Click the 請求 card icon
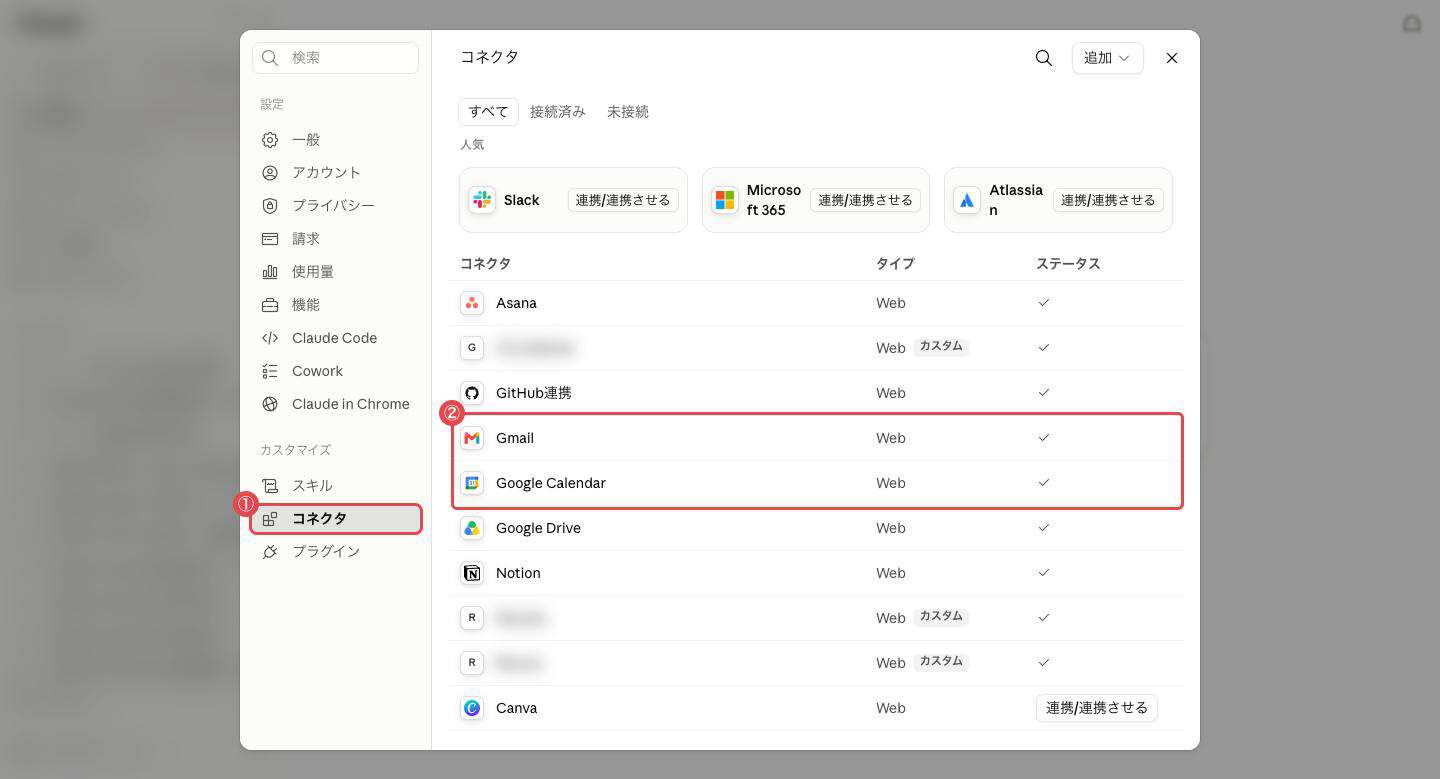Viewport: 1440px width, 779px height. [x=270, y=239]
